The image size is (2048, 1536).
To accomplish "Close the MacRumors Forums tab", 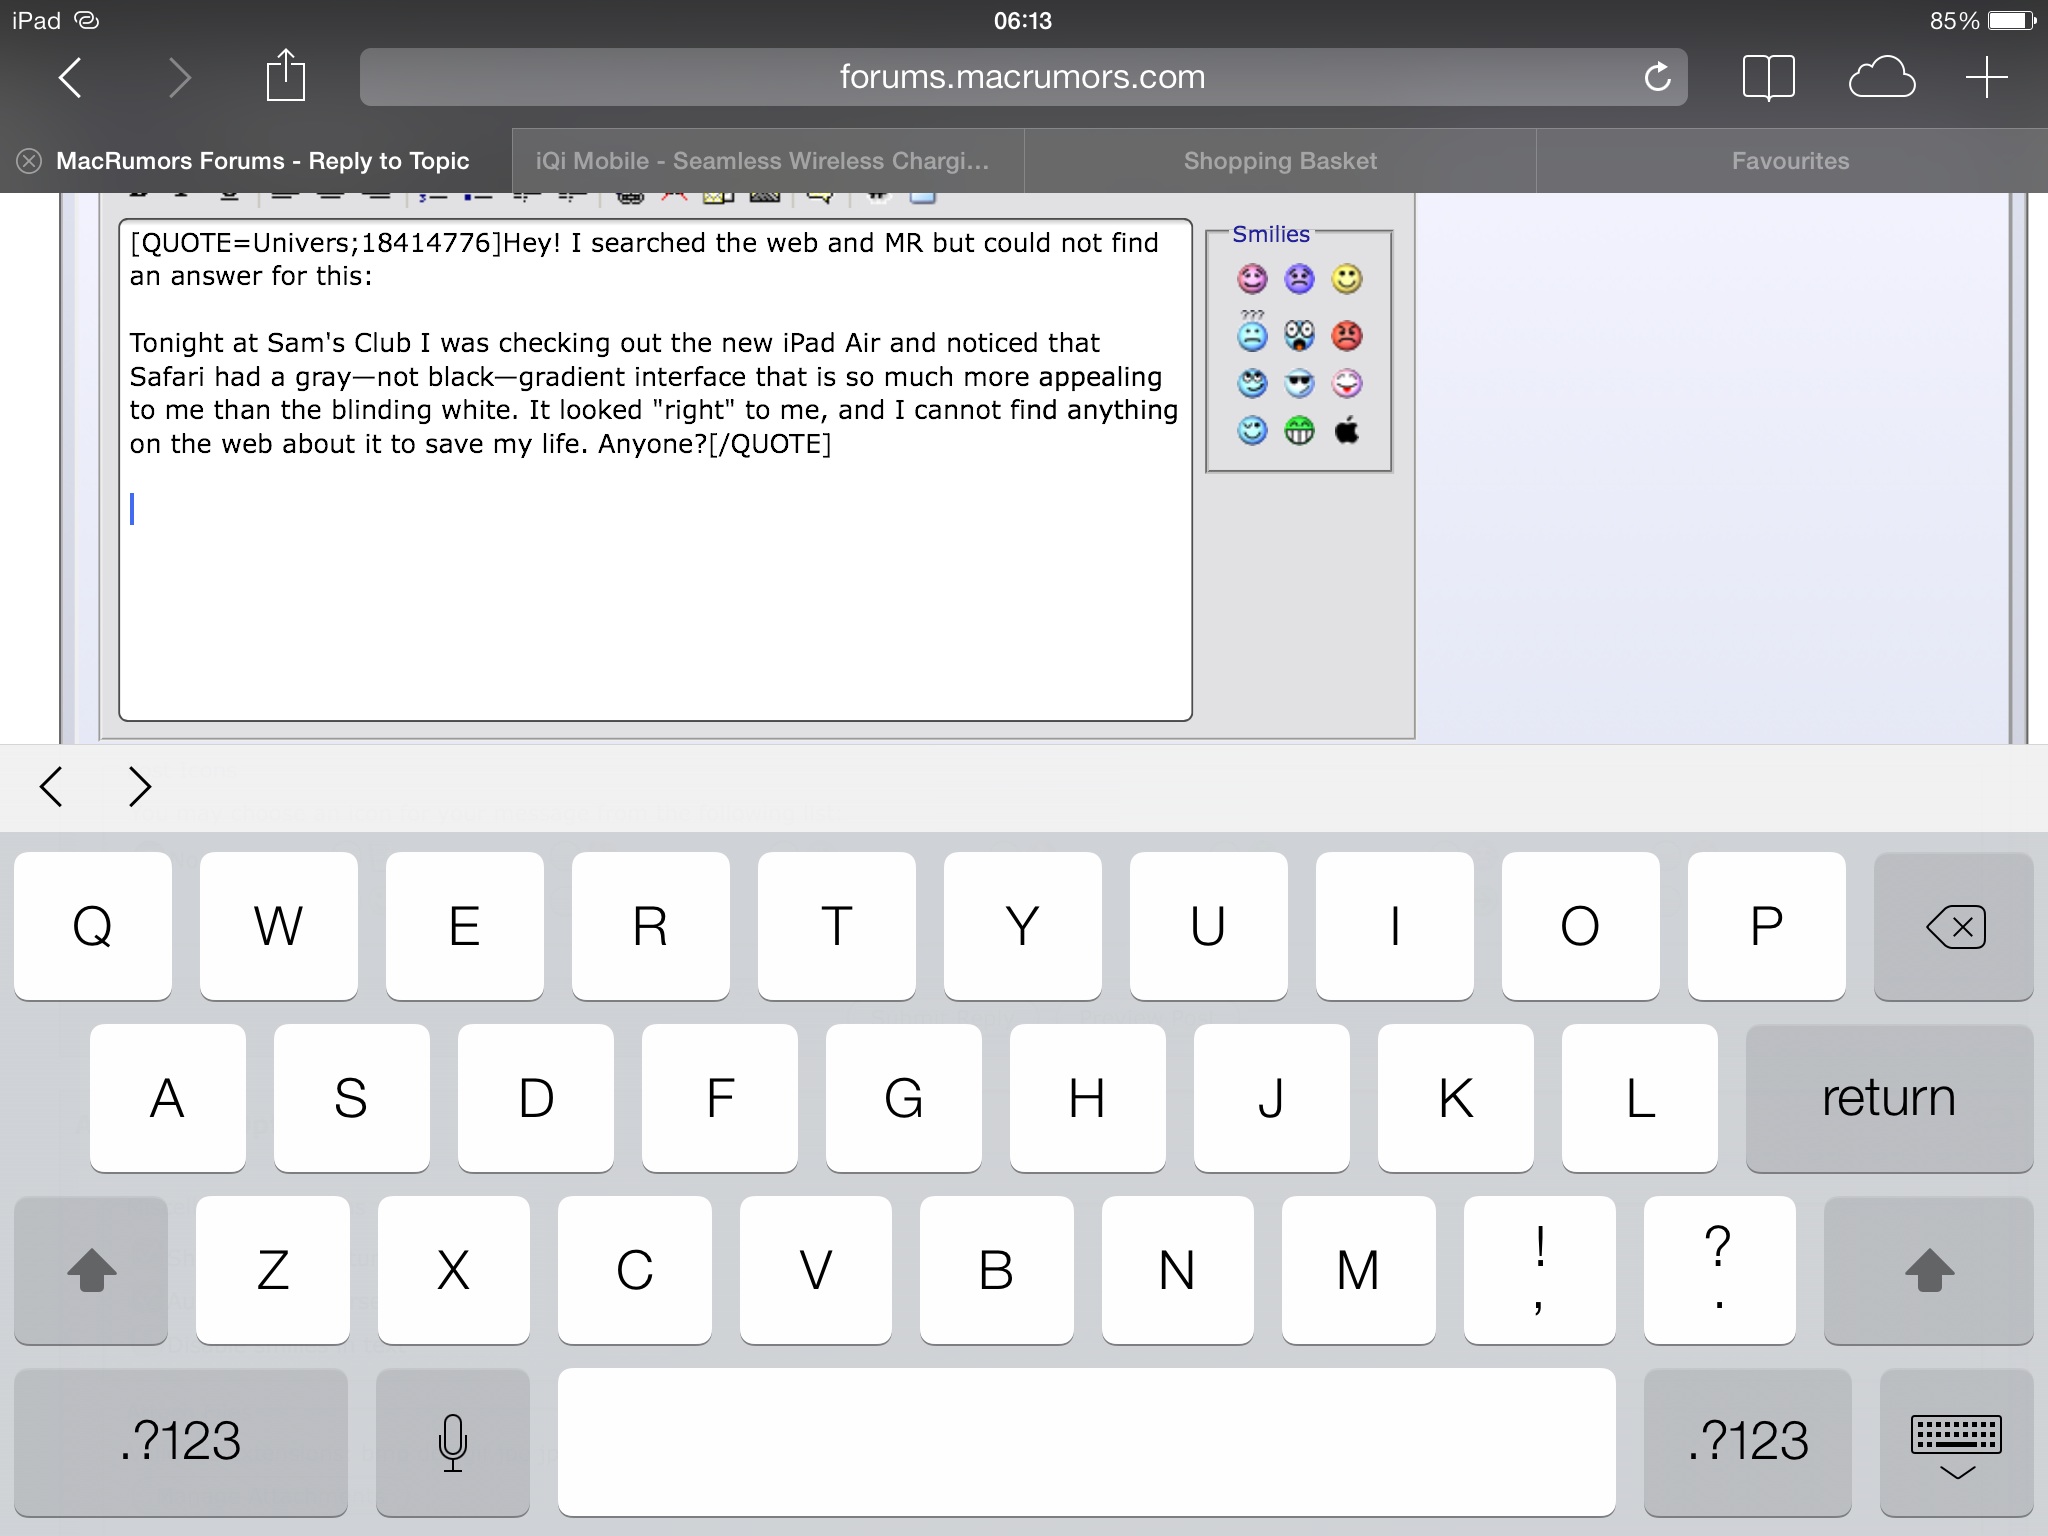I will coord(29,161).
